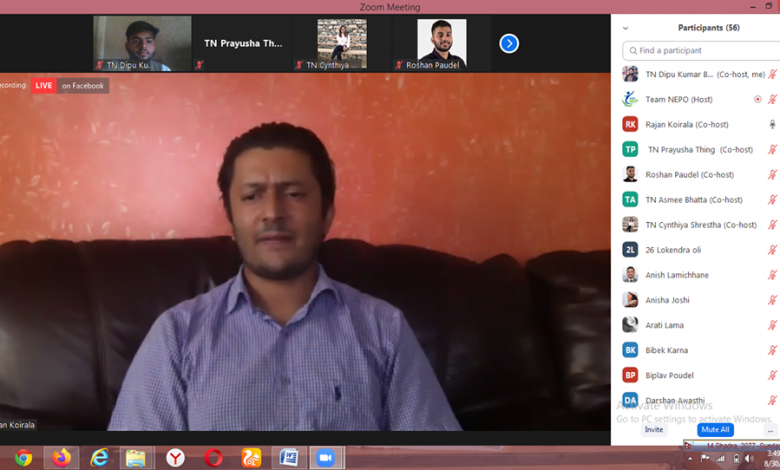Click the next arrow in the video strip
This screenshot has height=470, width=780.
509,43
